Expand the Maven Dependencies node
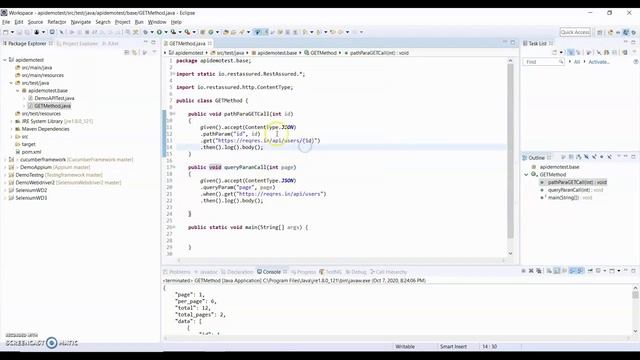Image resolution: width=640 pixels, height=360 pixels. (x=11, y=129)
